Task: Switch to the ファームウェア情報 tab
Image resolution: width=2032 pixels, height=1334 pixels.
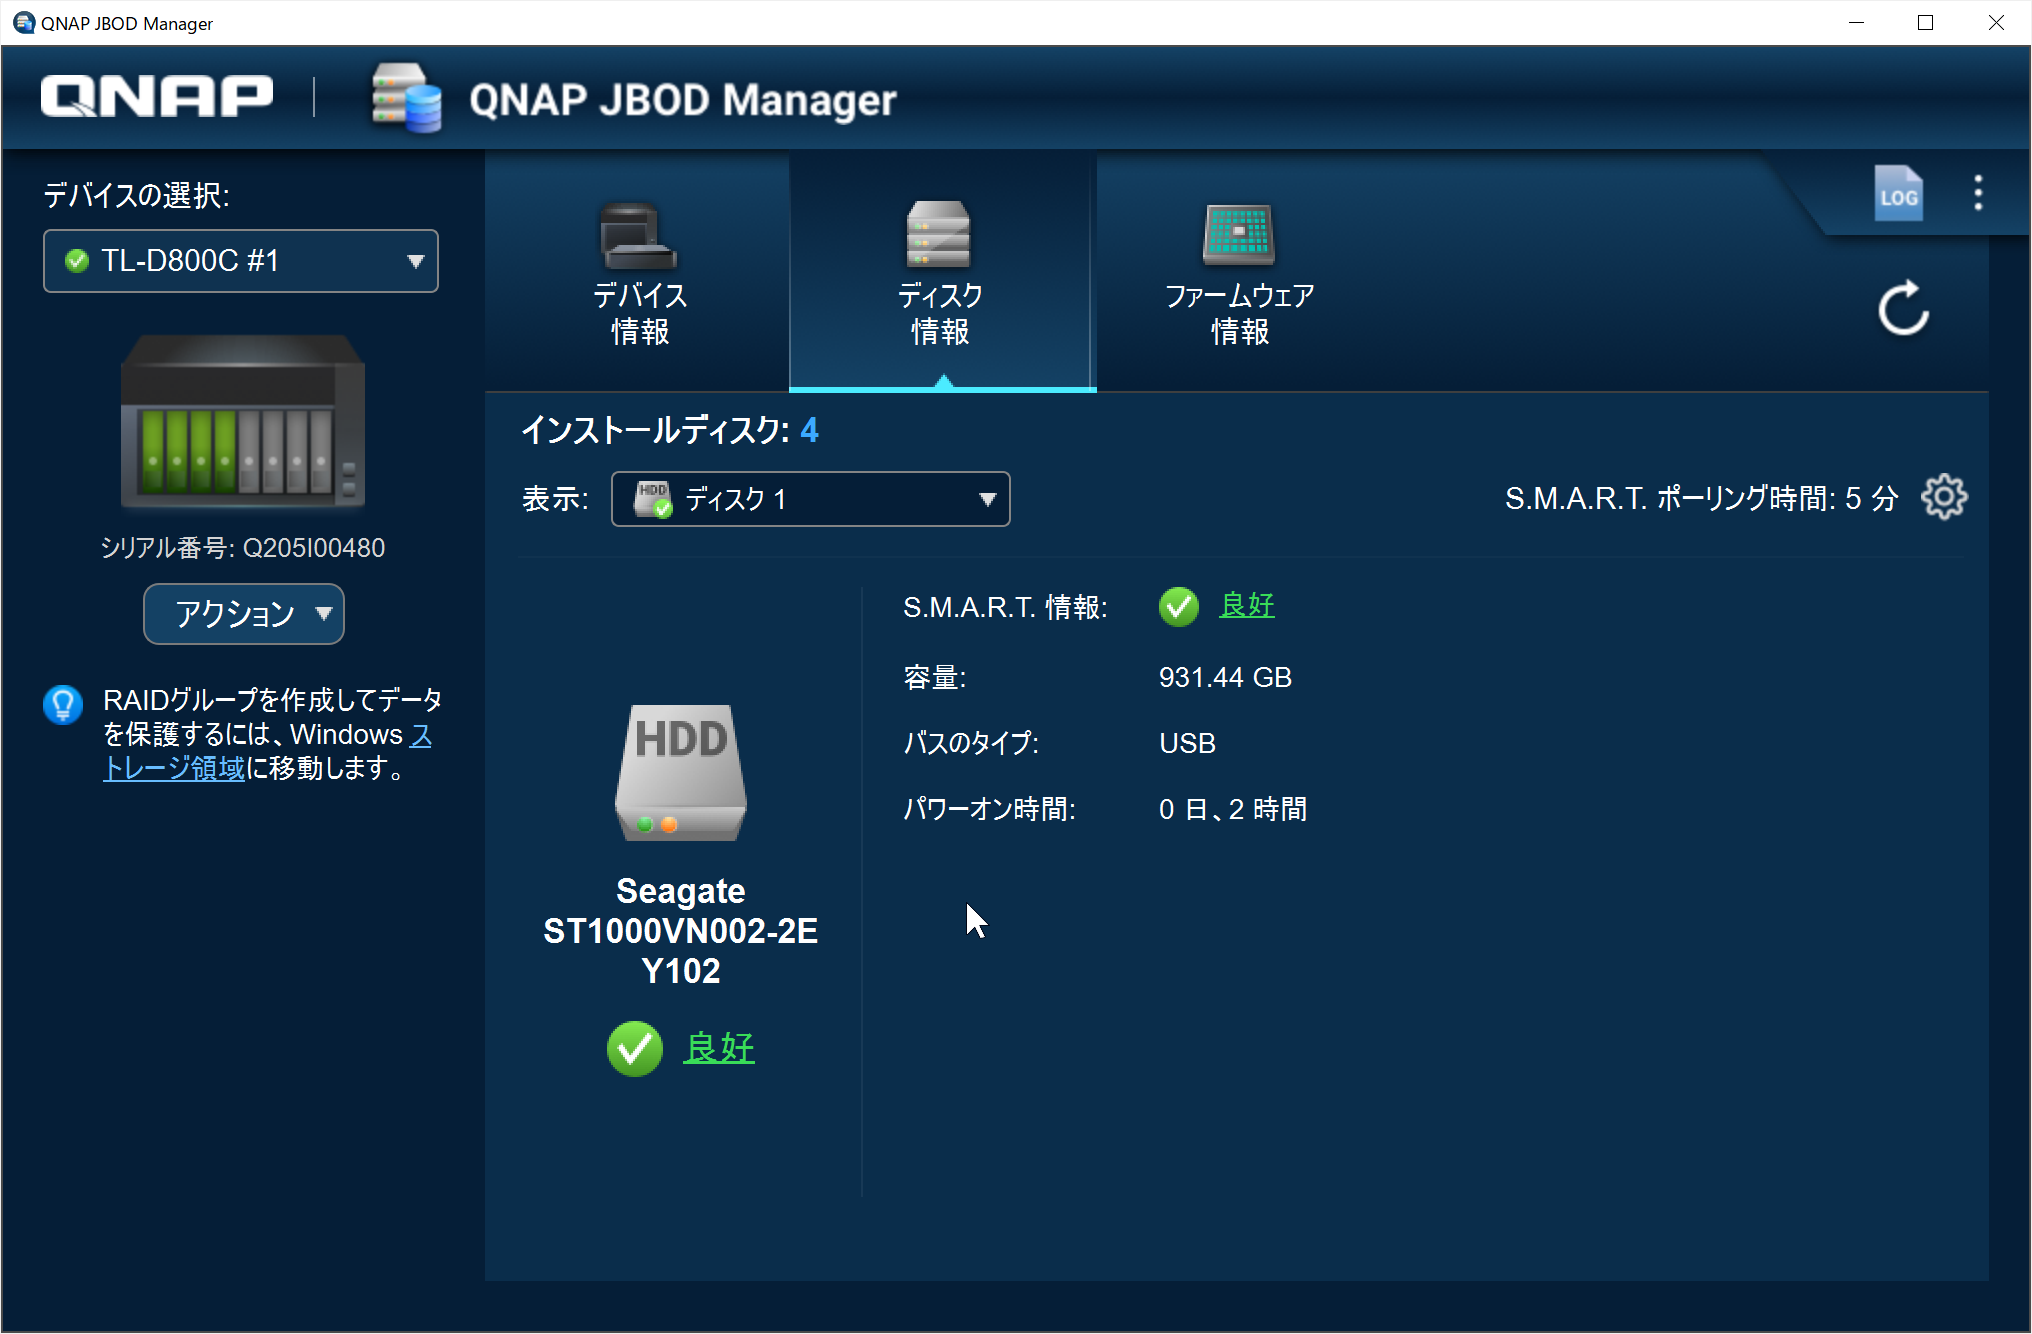Action: click(1240, 272)
